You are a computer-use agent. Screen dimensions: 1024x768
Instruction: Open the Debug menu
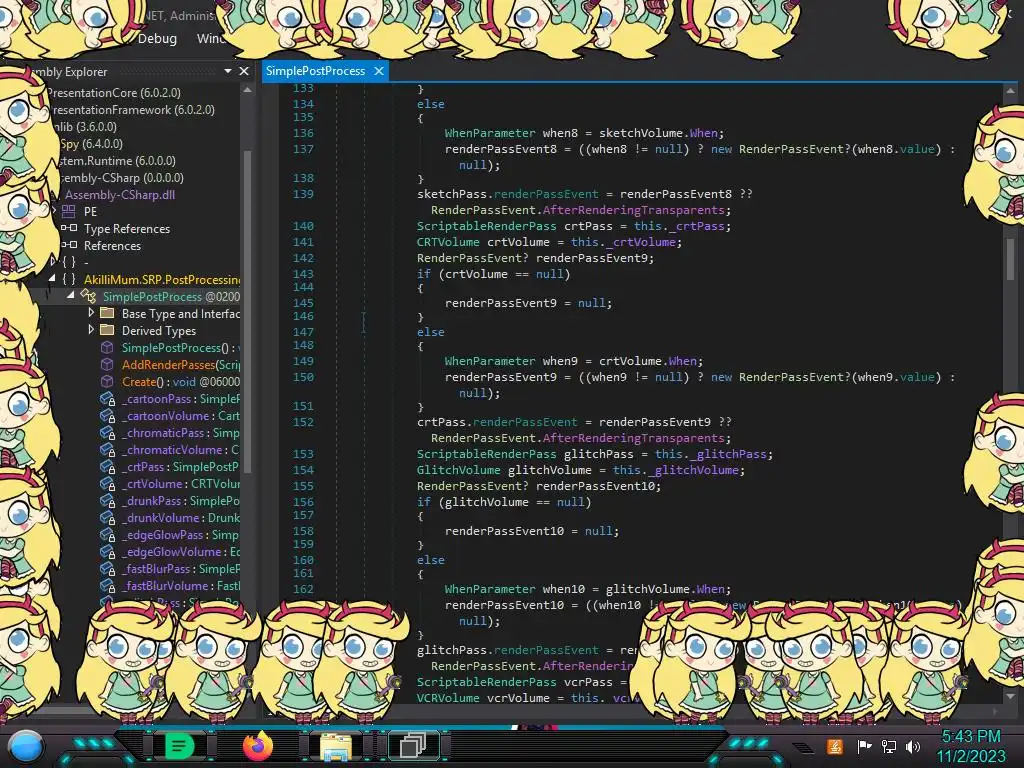[157, 39]
